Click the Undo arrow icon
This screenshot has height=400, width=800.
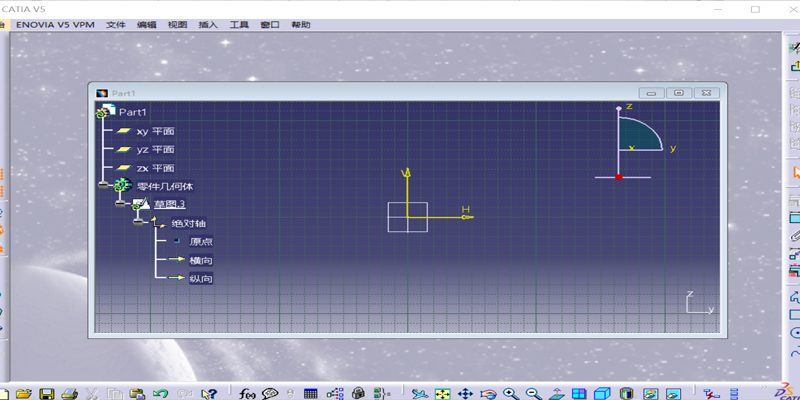[160, 394]
